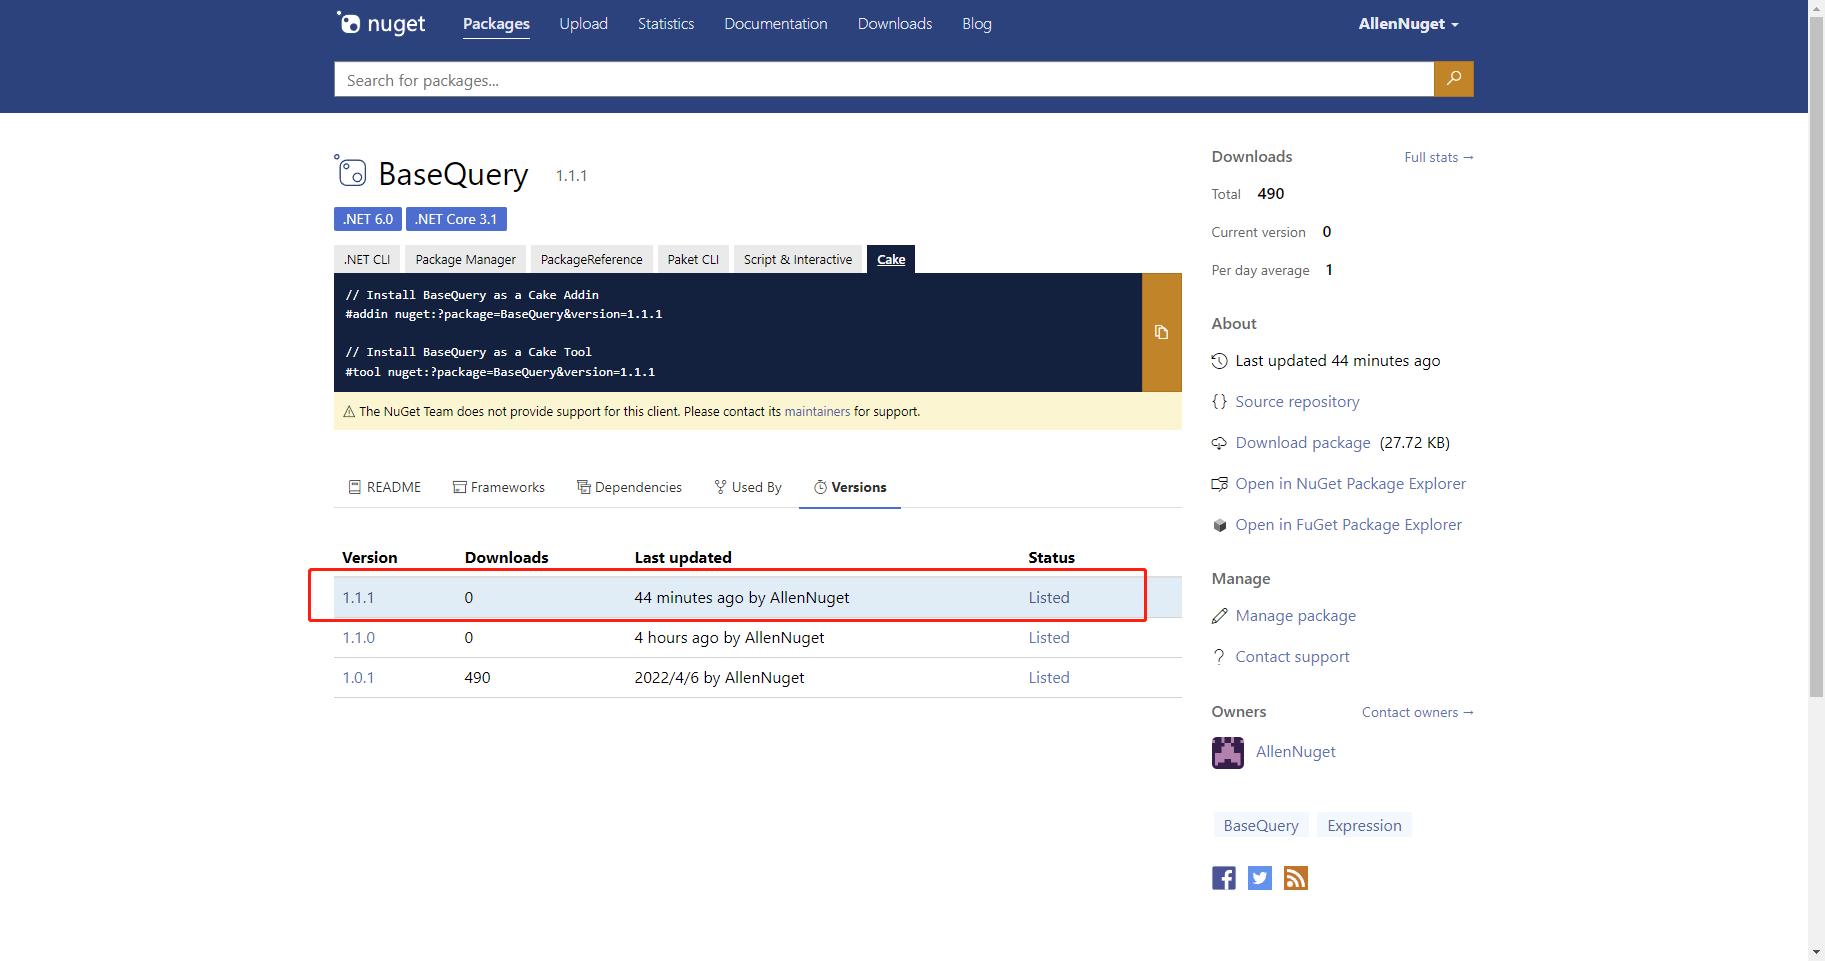
Task: Click the Expression tag
Action: click(x=1364, y=825)
